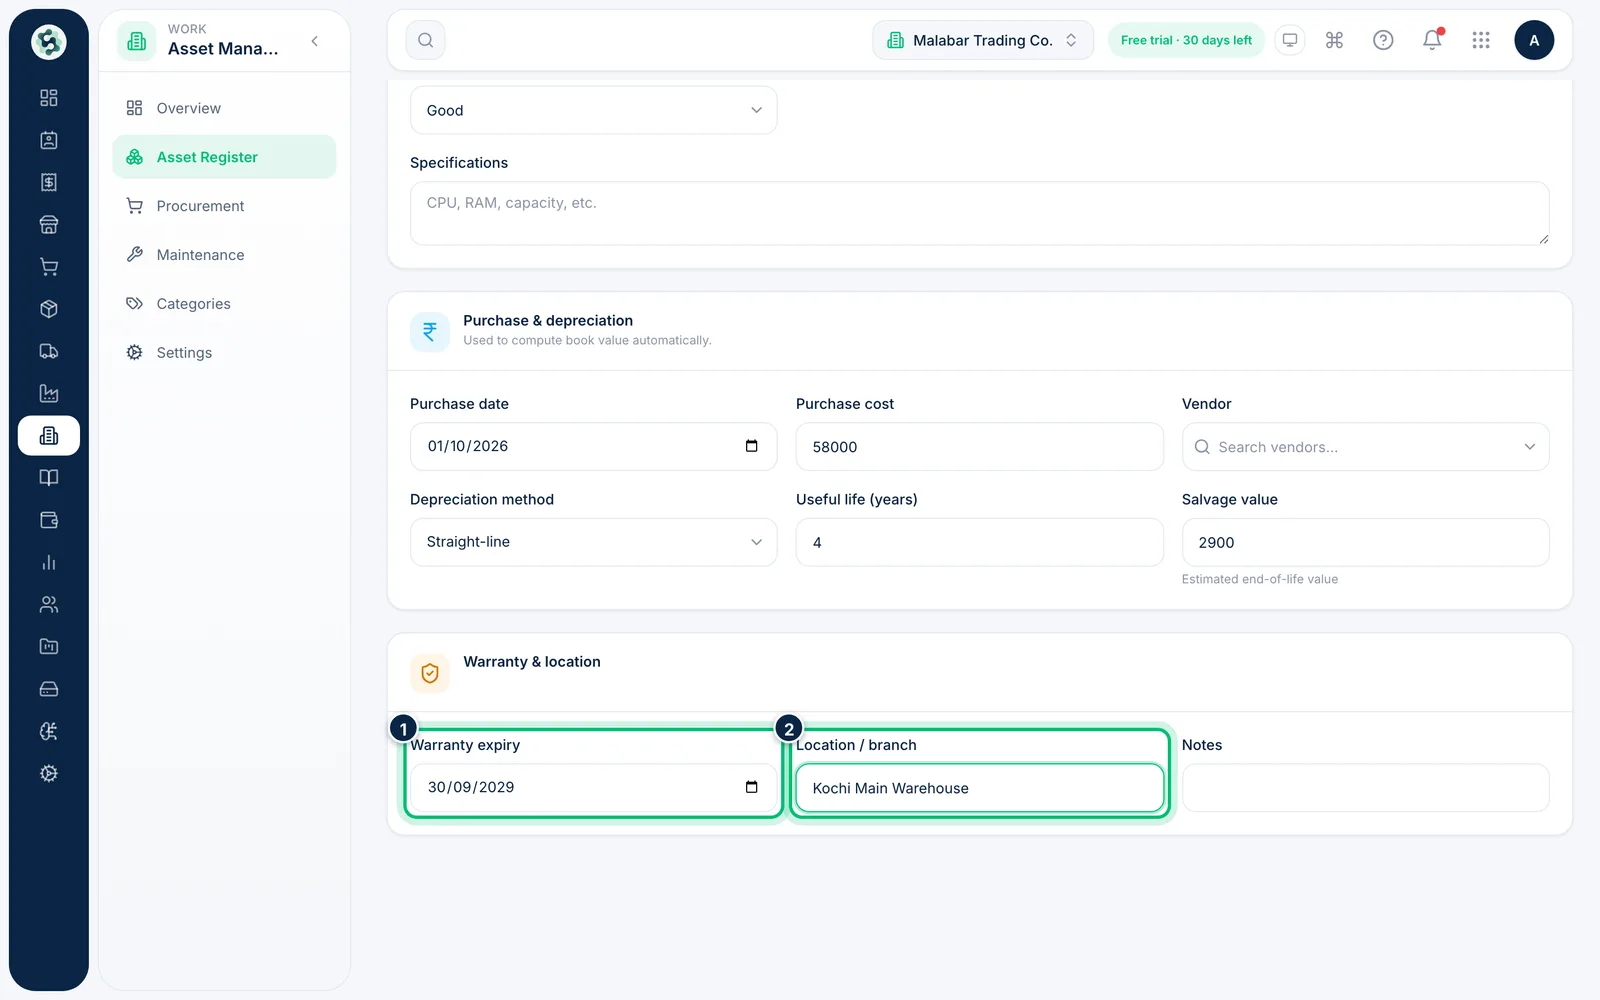This screenshot has width=1600, height=1000.
Task: Open the open-book icon in the rail
Action: pos(48,478)
